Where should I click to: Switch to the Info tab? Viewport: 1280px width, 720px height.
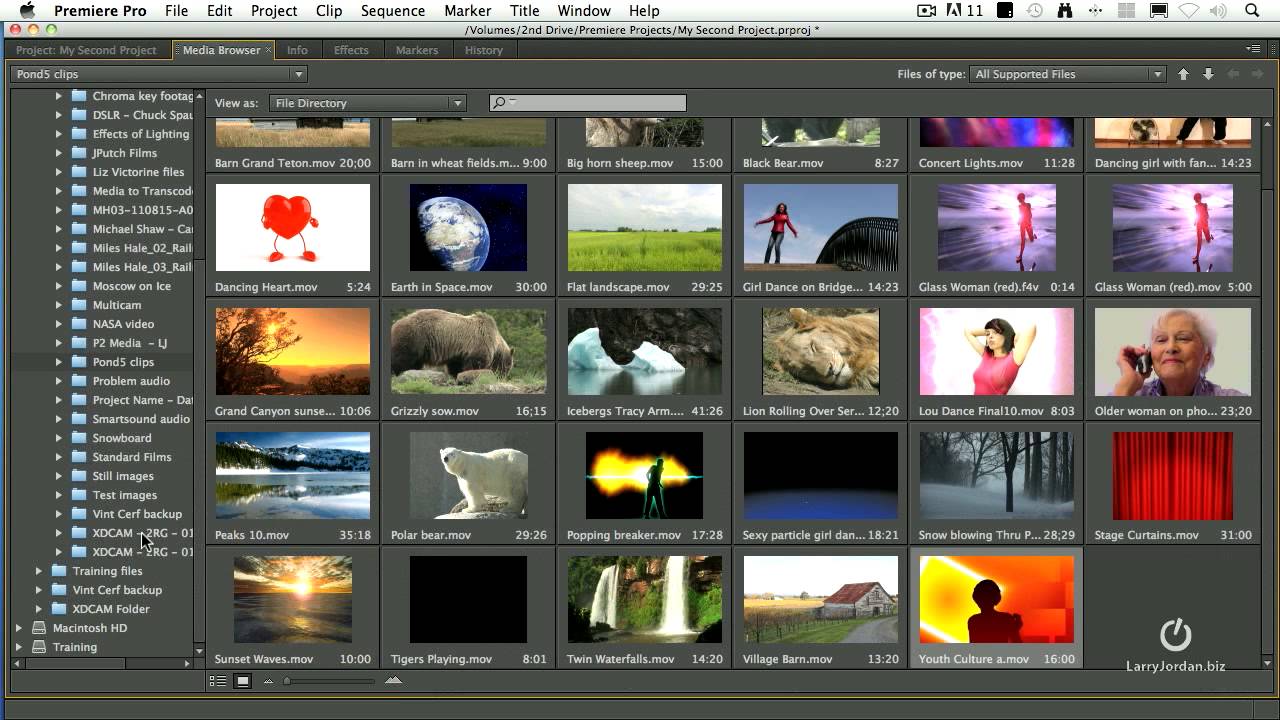click(x=297, y=50)
